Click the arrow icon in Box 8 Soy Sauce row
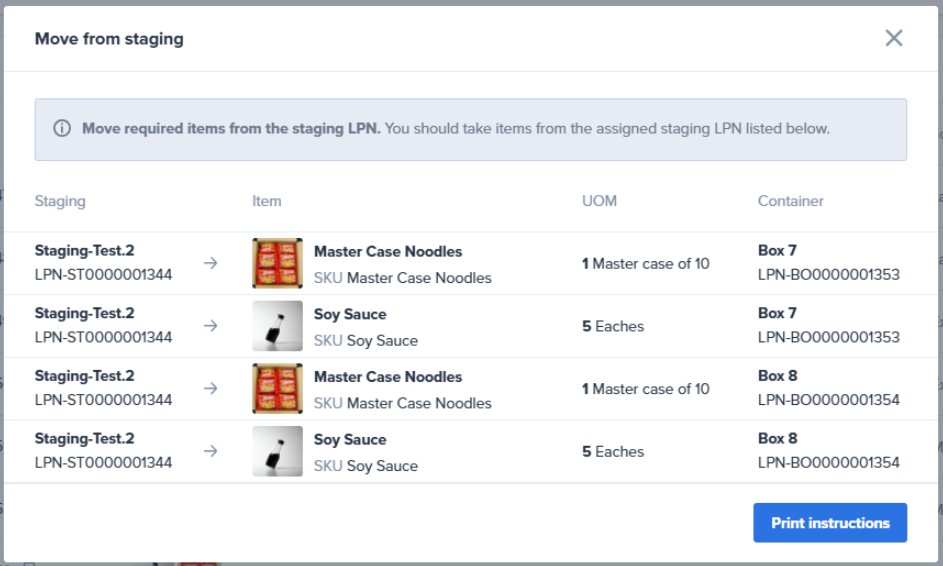943x566 pixels. point(211,451)
